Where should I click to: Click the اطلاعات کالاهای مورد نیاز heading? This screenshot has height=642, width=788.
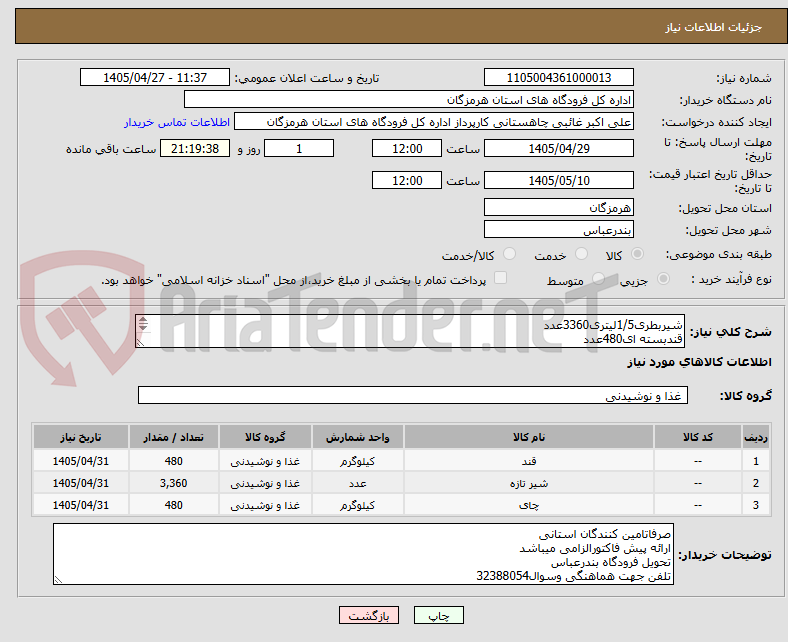click(699, 362)
